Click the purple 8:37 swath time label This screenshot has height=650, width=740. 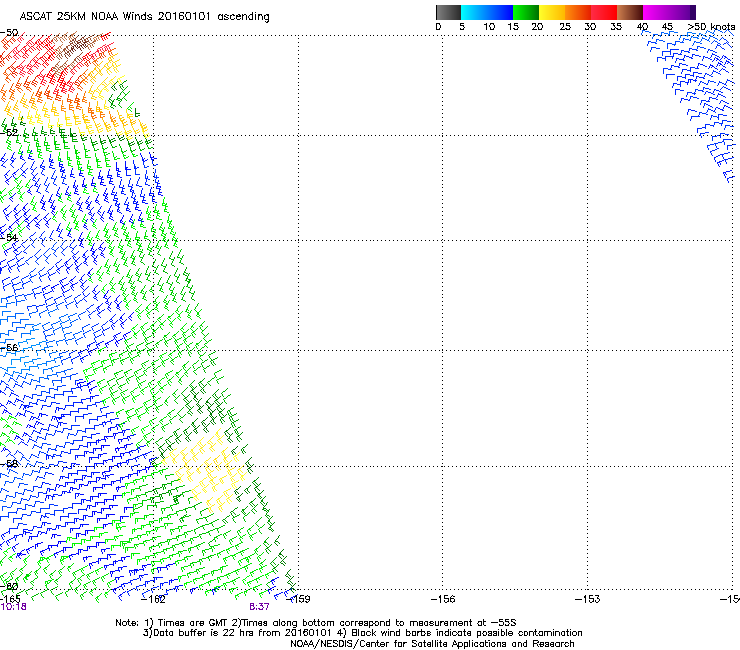tap(259, 607)
